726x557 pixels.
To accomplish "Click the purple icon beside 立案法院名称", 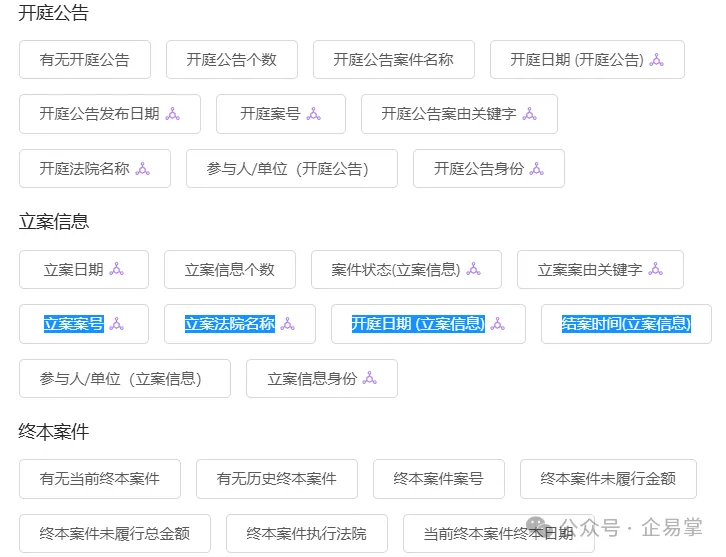I will tap(288, 324).
